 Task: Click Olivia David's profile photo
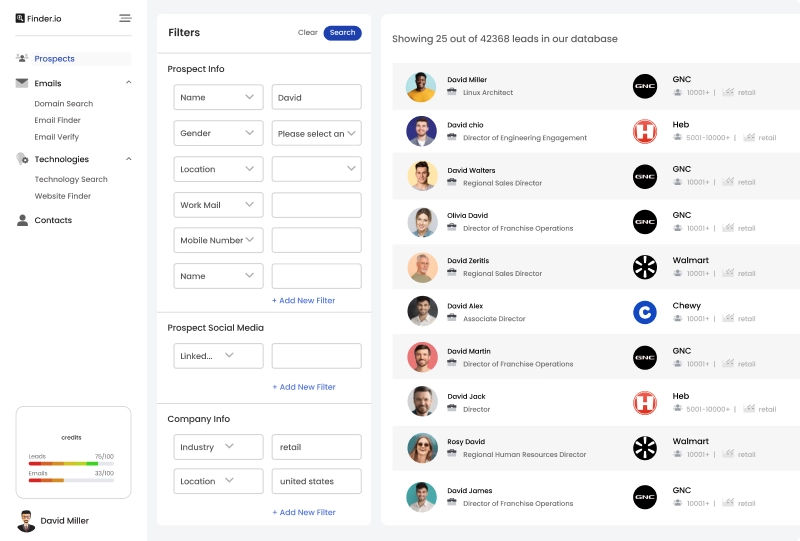(422, 222)
